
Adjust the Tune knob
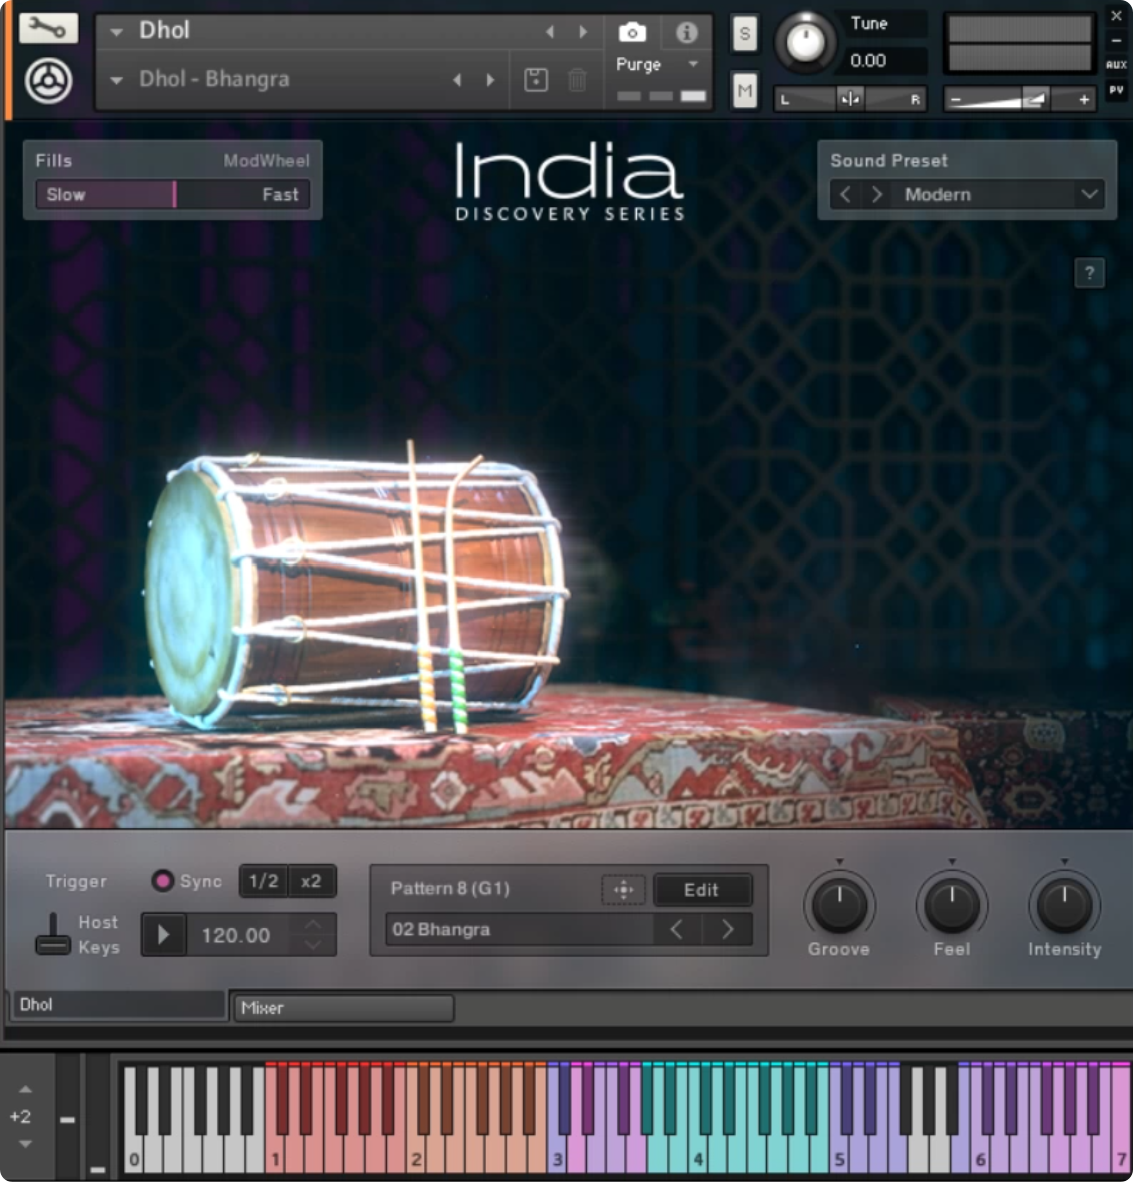pos(805,42)
